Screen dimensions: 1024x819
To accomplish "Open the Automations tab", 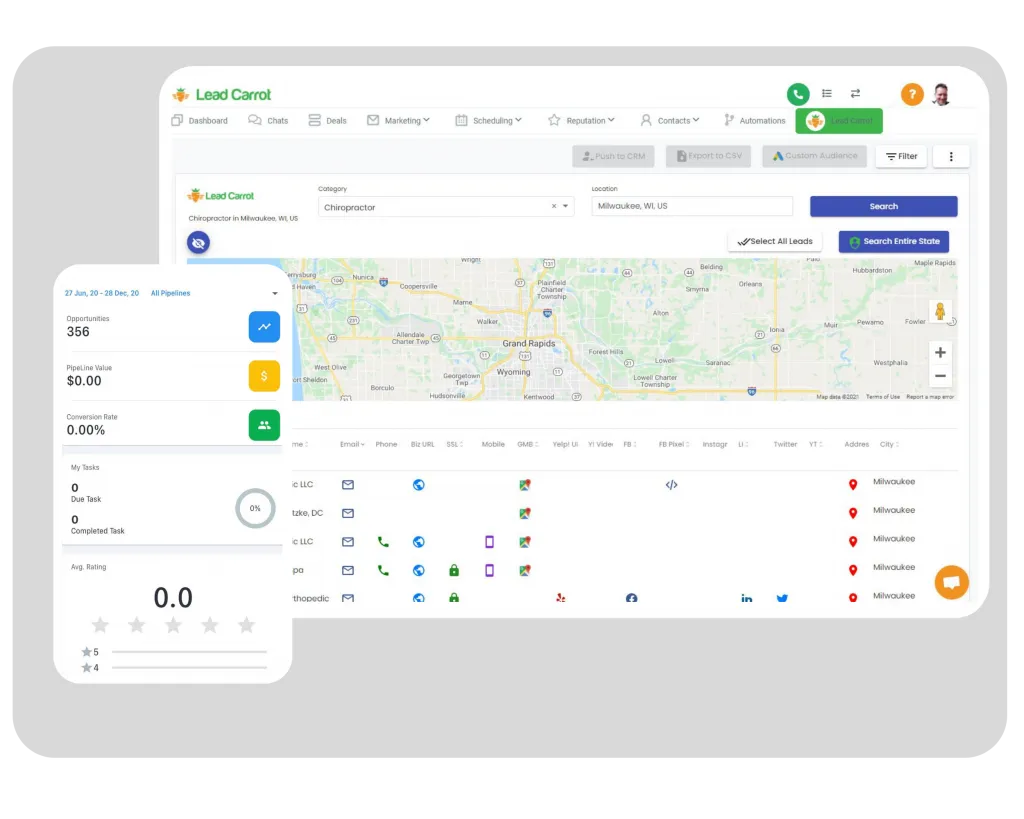I will tap(754, 120).
